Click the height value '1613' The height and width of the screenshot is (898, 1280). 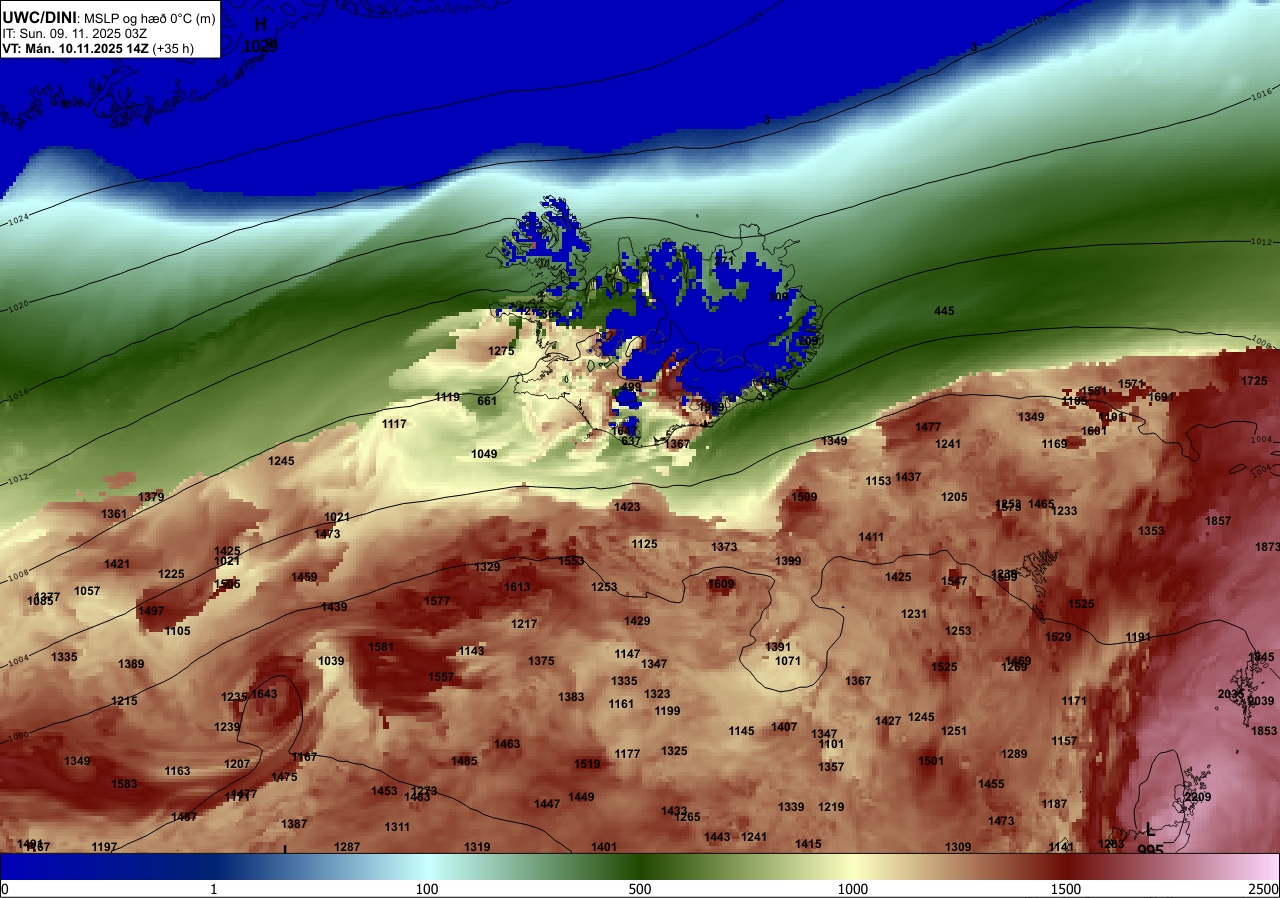tap(517, 587)
